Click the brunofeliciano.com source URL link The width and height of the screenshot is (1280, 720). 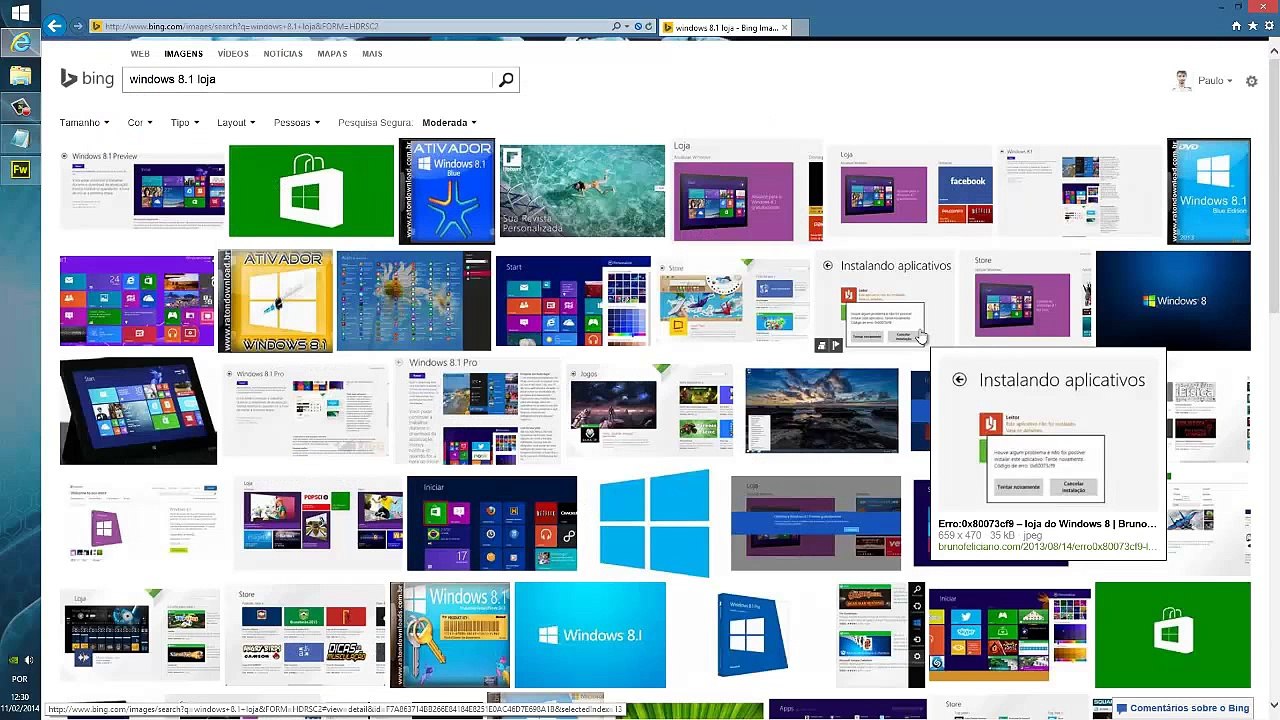point(1047,547)
